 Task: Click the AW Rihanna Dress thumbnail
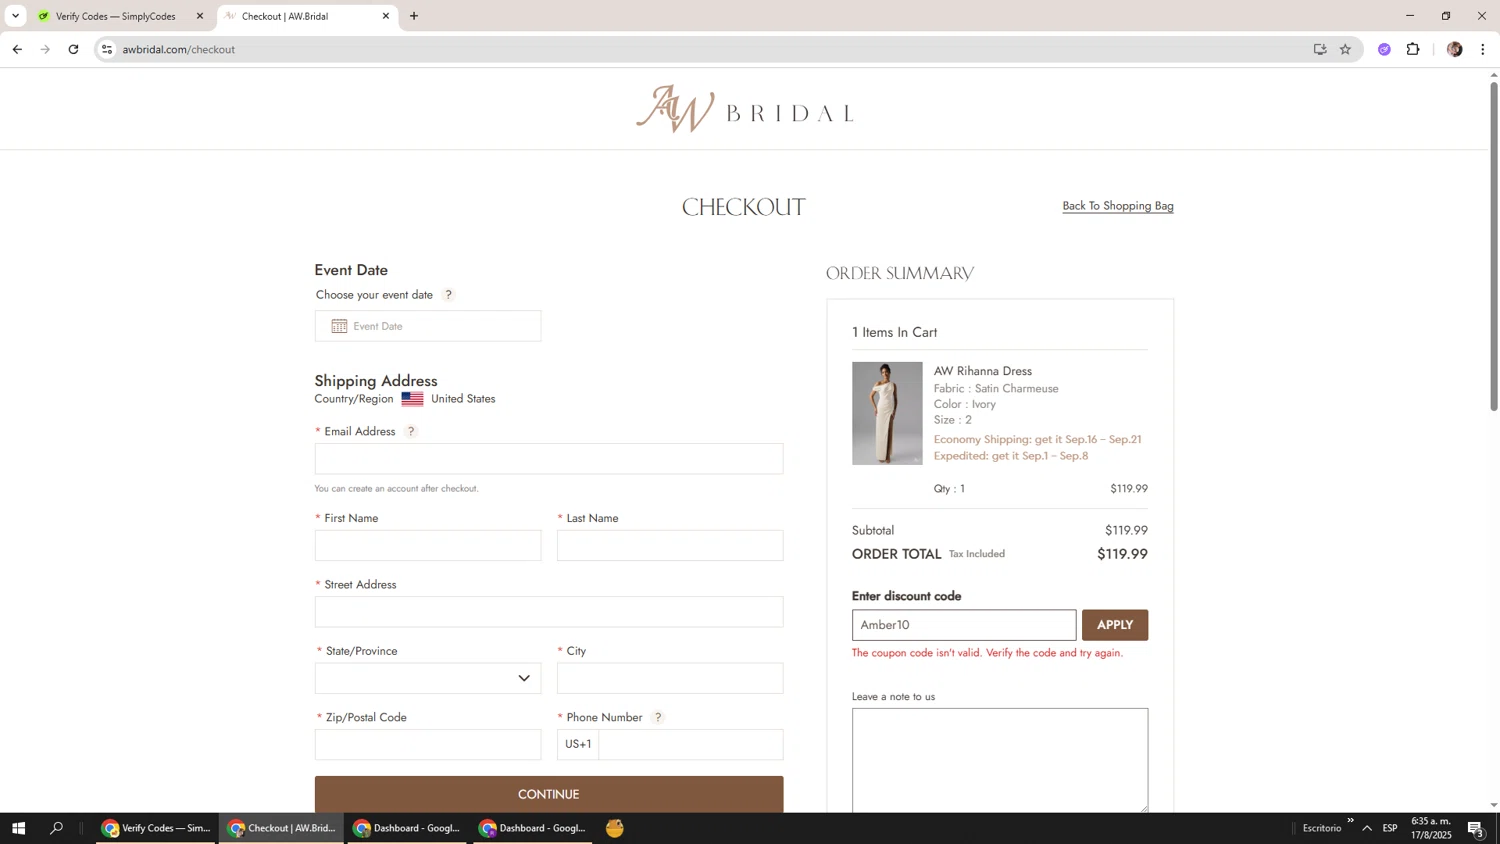(887, 413)
